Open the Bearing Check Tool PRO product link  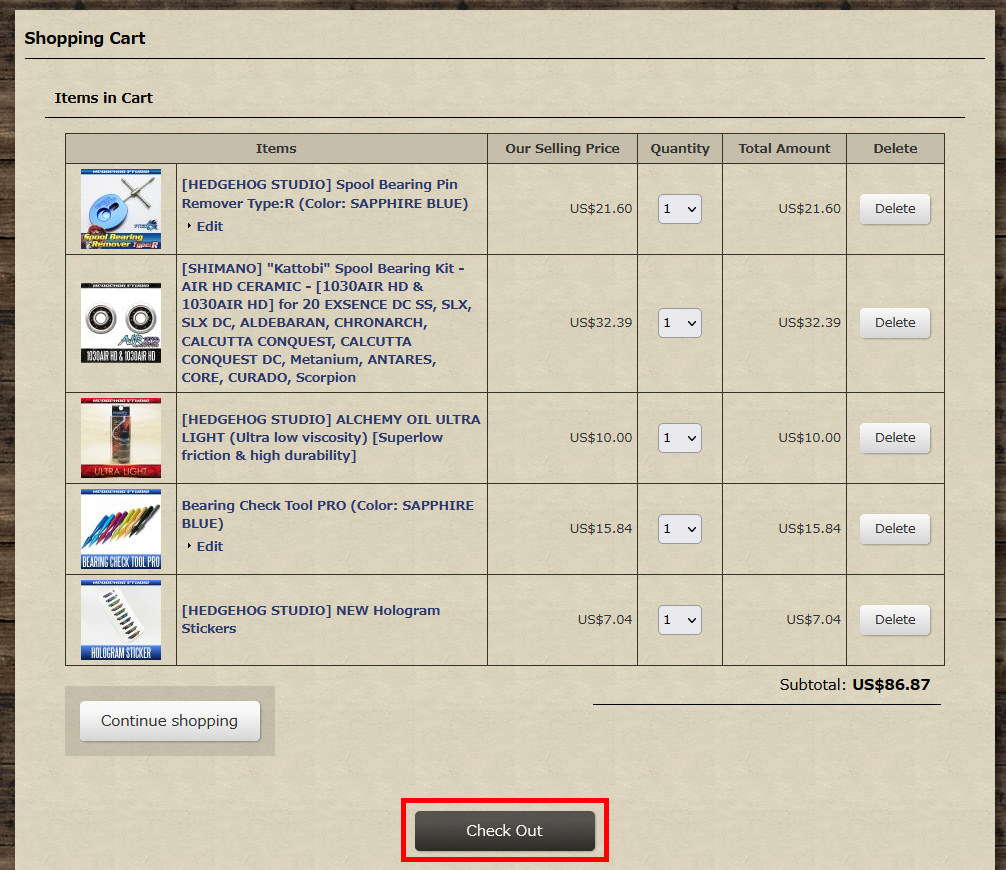tap(328, 515)
